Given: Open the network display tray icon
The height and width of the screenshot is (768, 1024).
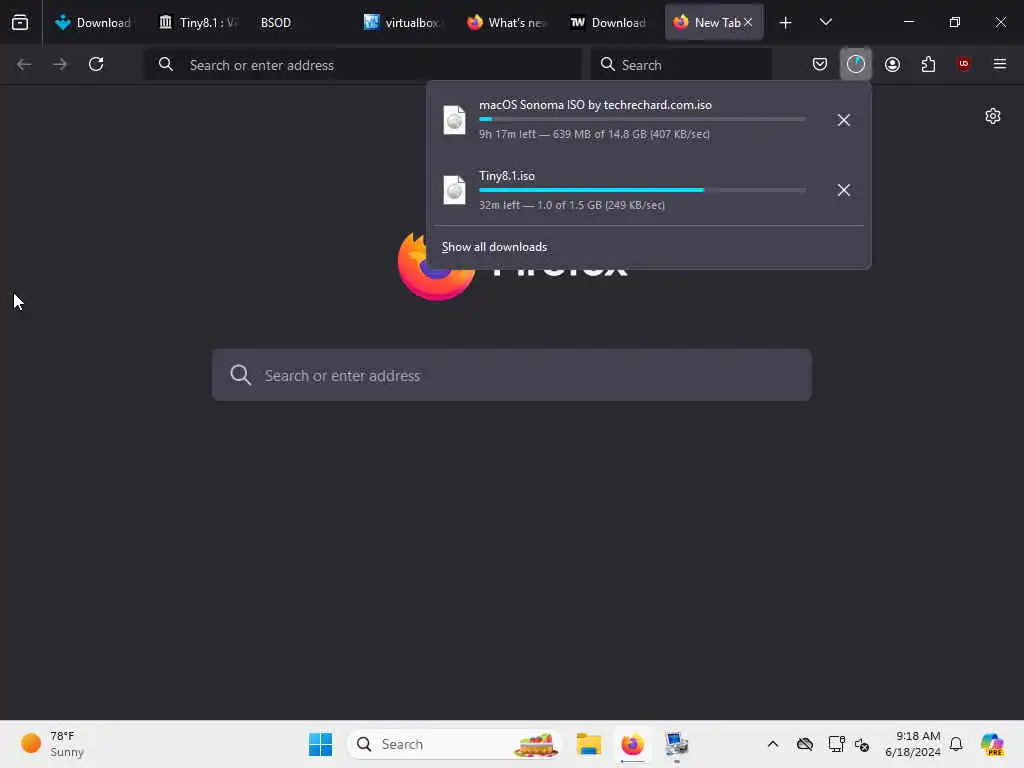Looking at the screenshot, I should (x=836, y=744).
